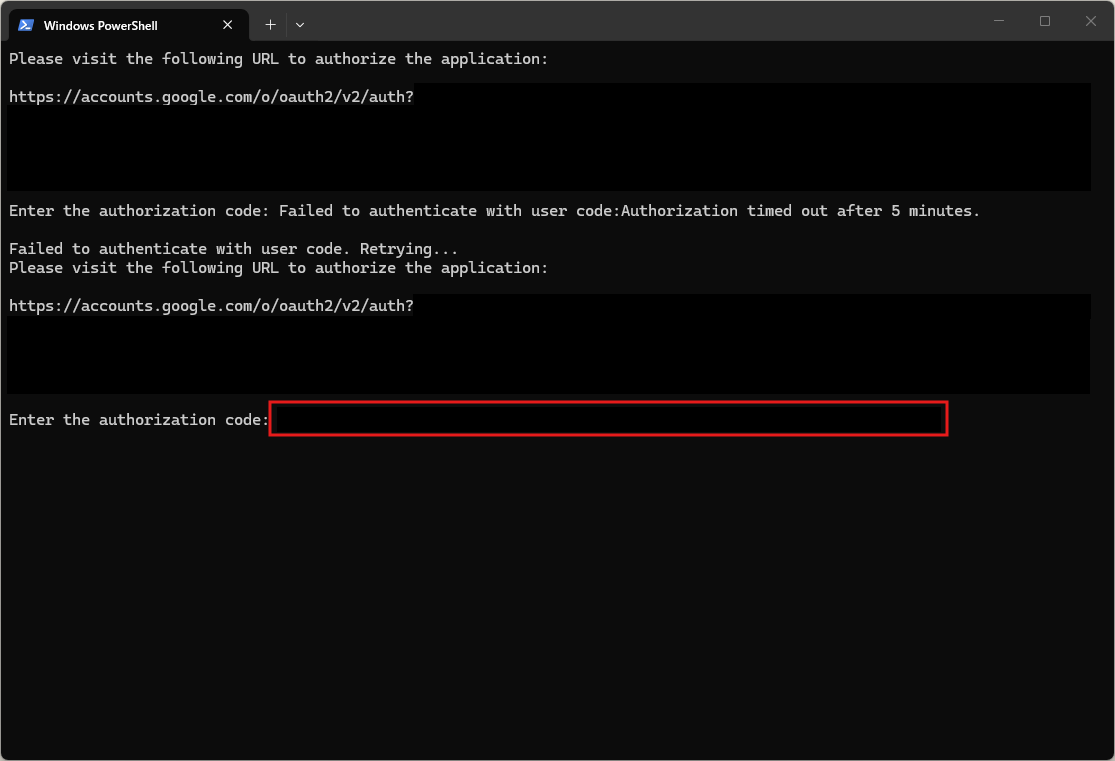
Task: Click the last "Enter the authorization code:" prompt
Action: click(138, 420)
